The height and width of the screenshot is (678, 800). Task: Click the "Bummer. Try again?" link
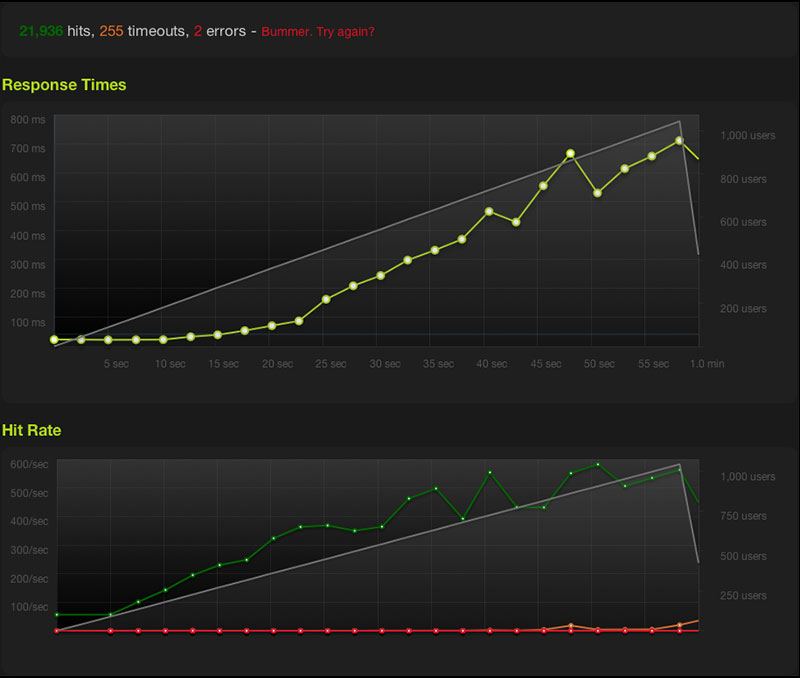click(x=318, y=32)
